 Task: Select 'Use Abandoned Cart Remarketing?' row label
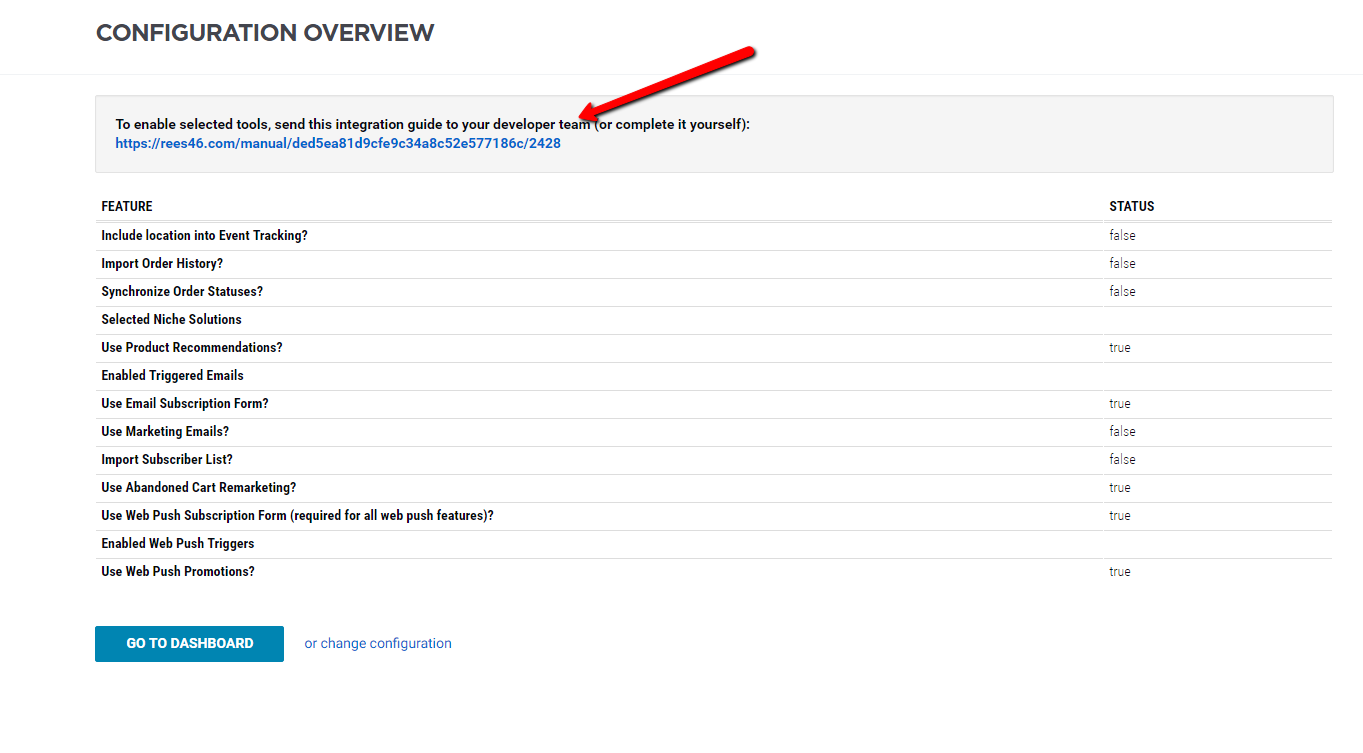[x=199, y=488]
